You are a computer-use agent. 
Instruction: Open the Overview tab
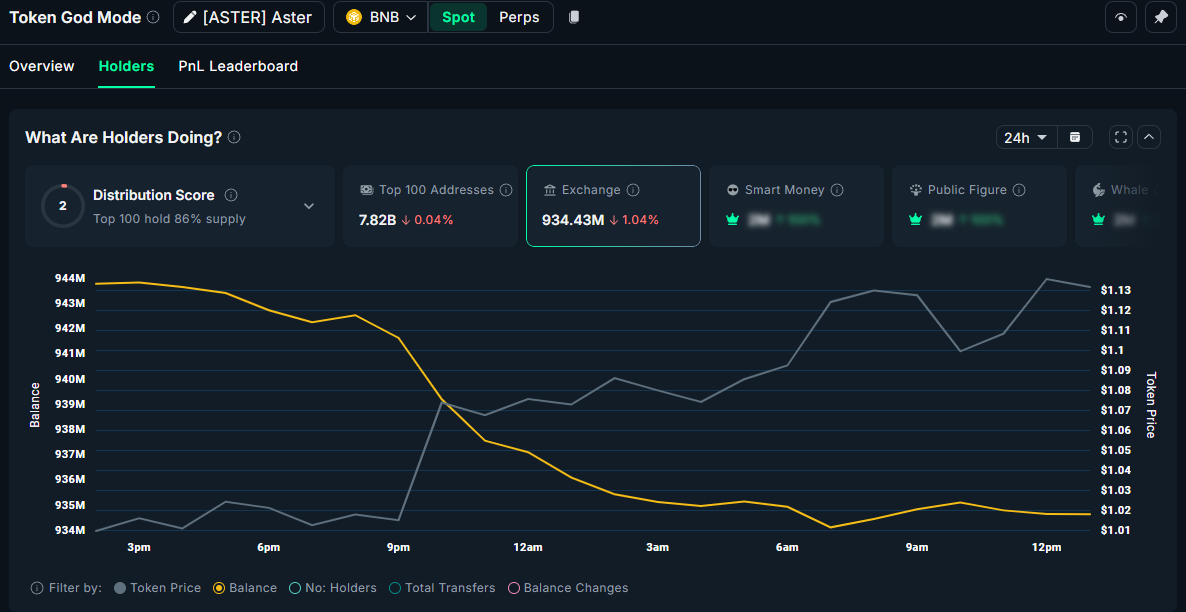[41, 66]
